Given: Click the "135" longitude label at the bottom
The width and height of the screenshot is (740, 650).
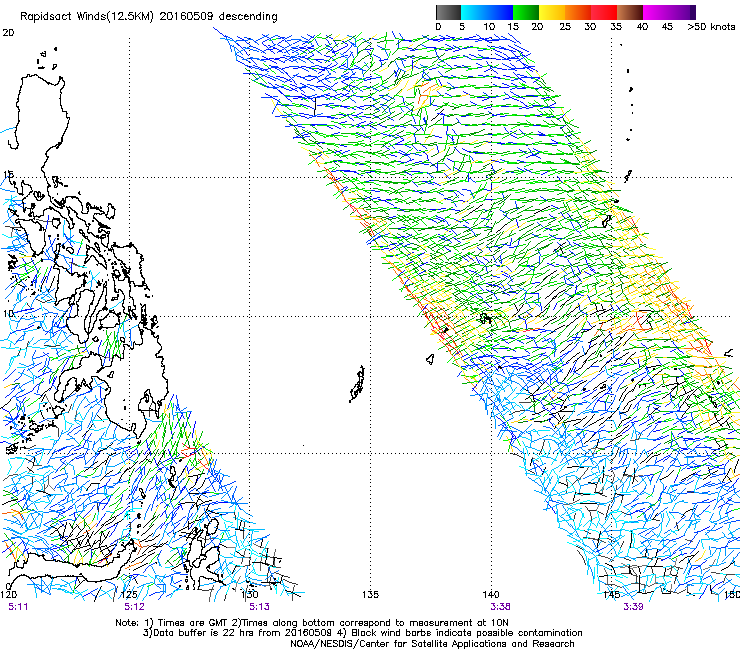Looking at the screenshot, I should point(370,595).
